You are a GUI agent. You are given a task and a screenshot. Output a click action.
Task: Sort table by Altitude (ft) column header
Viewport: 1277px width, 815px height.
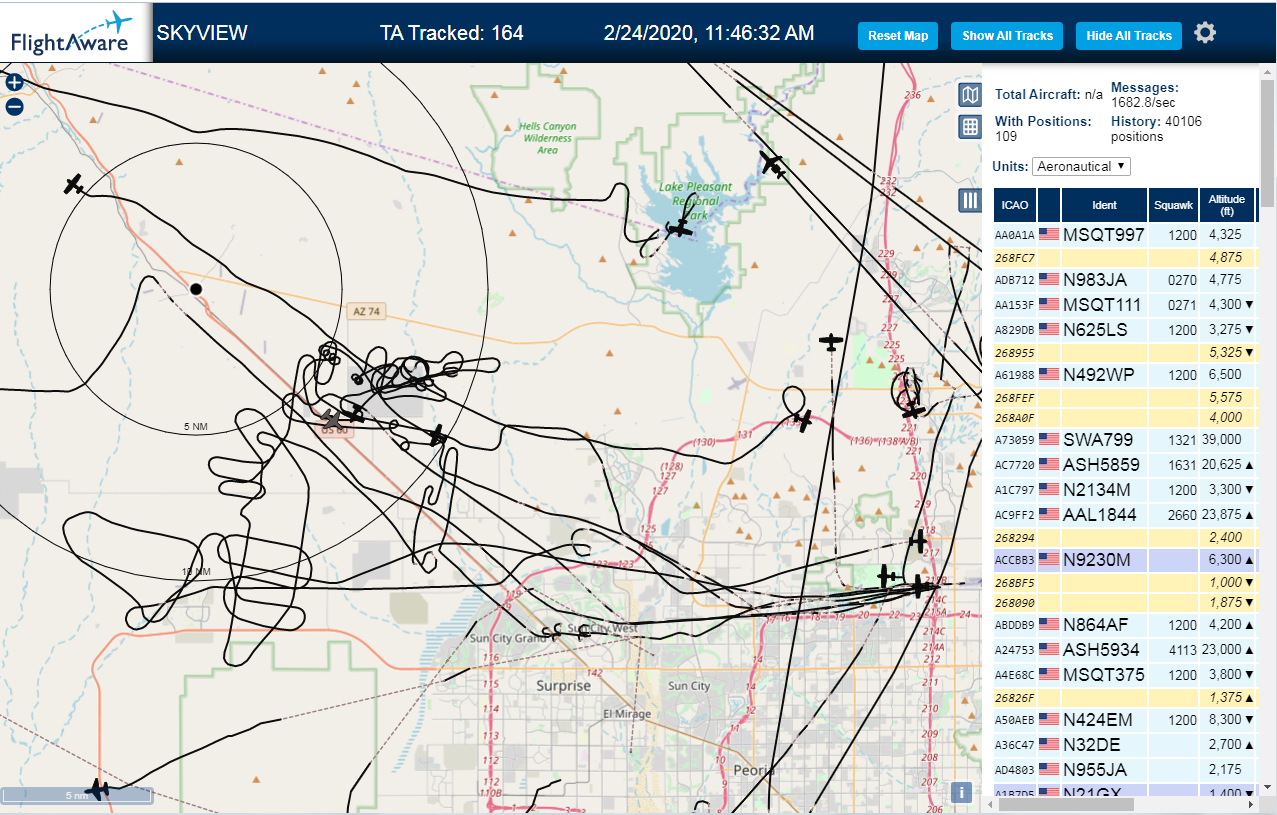[x=1226, y=205]
